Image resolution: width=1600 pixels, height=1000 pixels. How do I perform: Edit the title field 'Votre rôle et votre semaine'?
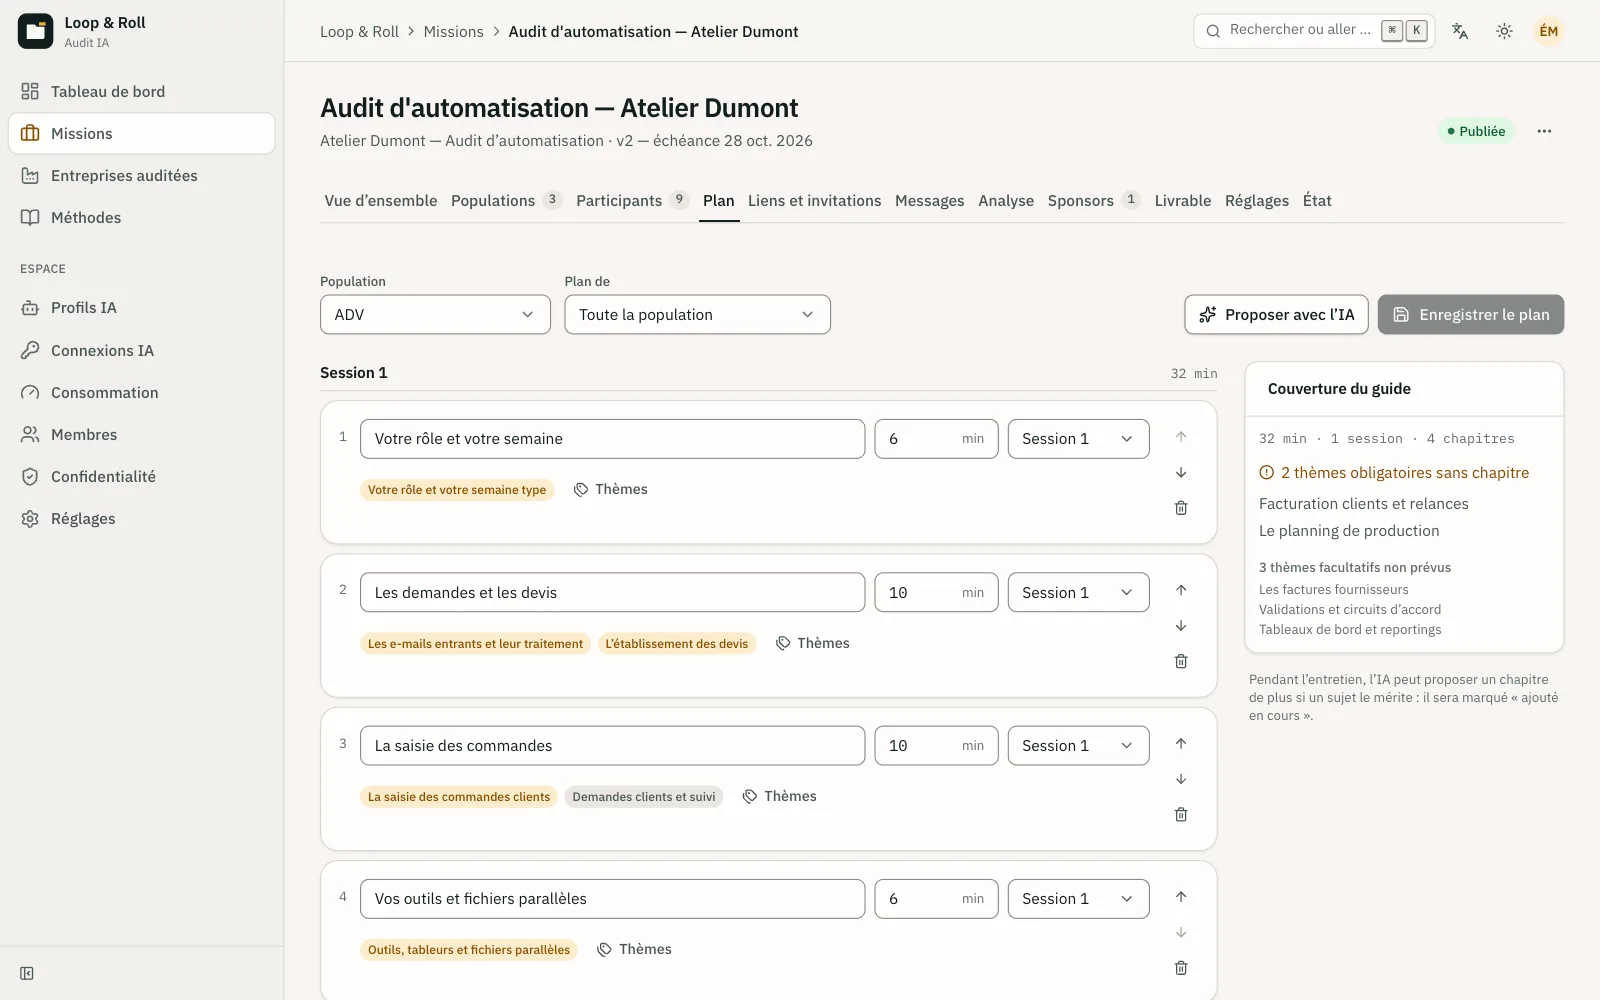click(x=612, y=439)
